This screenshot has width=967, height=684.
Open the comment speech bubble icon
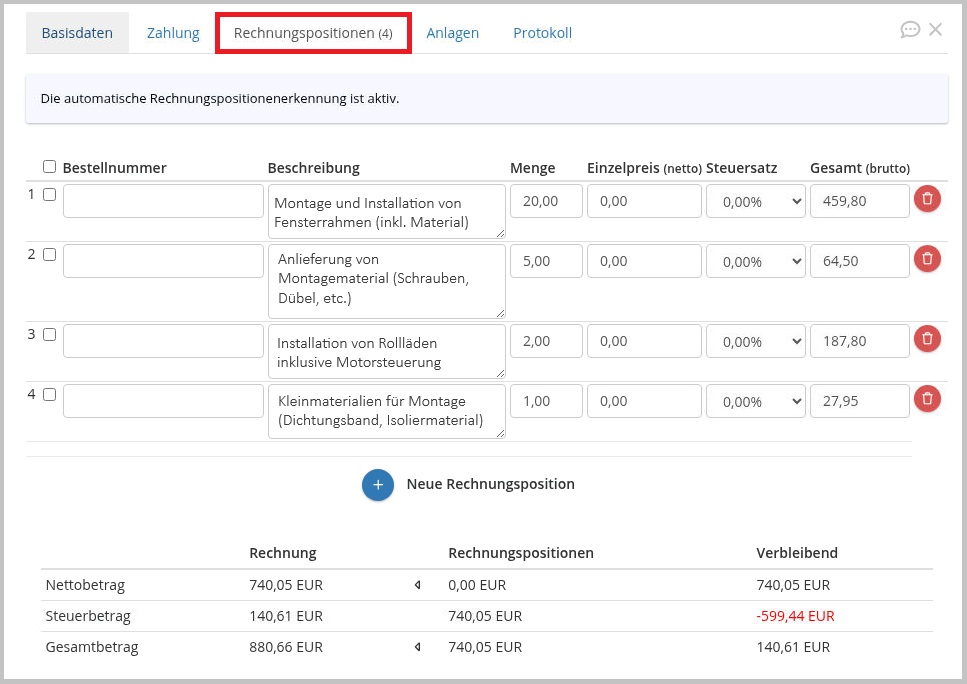coord(910,30)
